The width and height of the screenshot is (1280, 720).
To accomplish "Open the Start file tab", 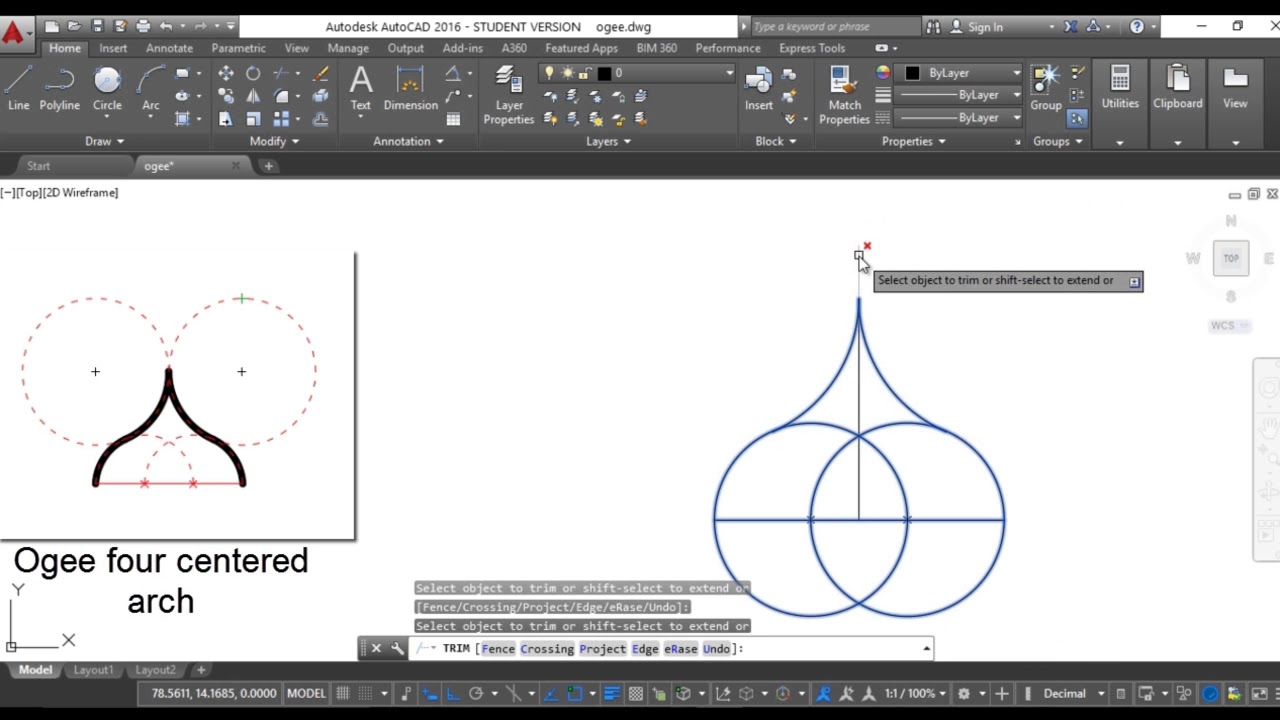I will click(x=39, y=166).
